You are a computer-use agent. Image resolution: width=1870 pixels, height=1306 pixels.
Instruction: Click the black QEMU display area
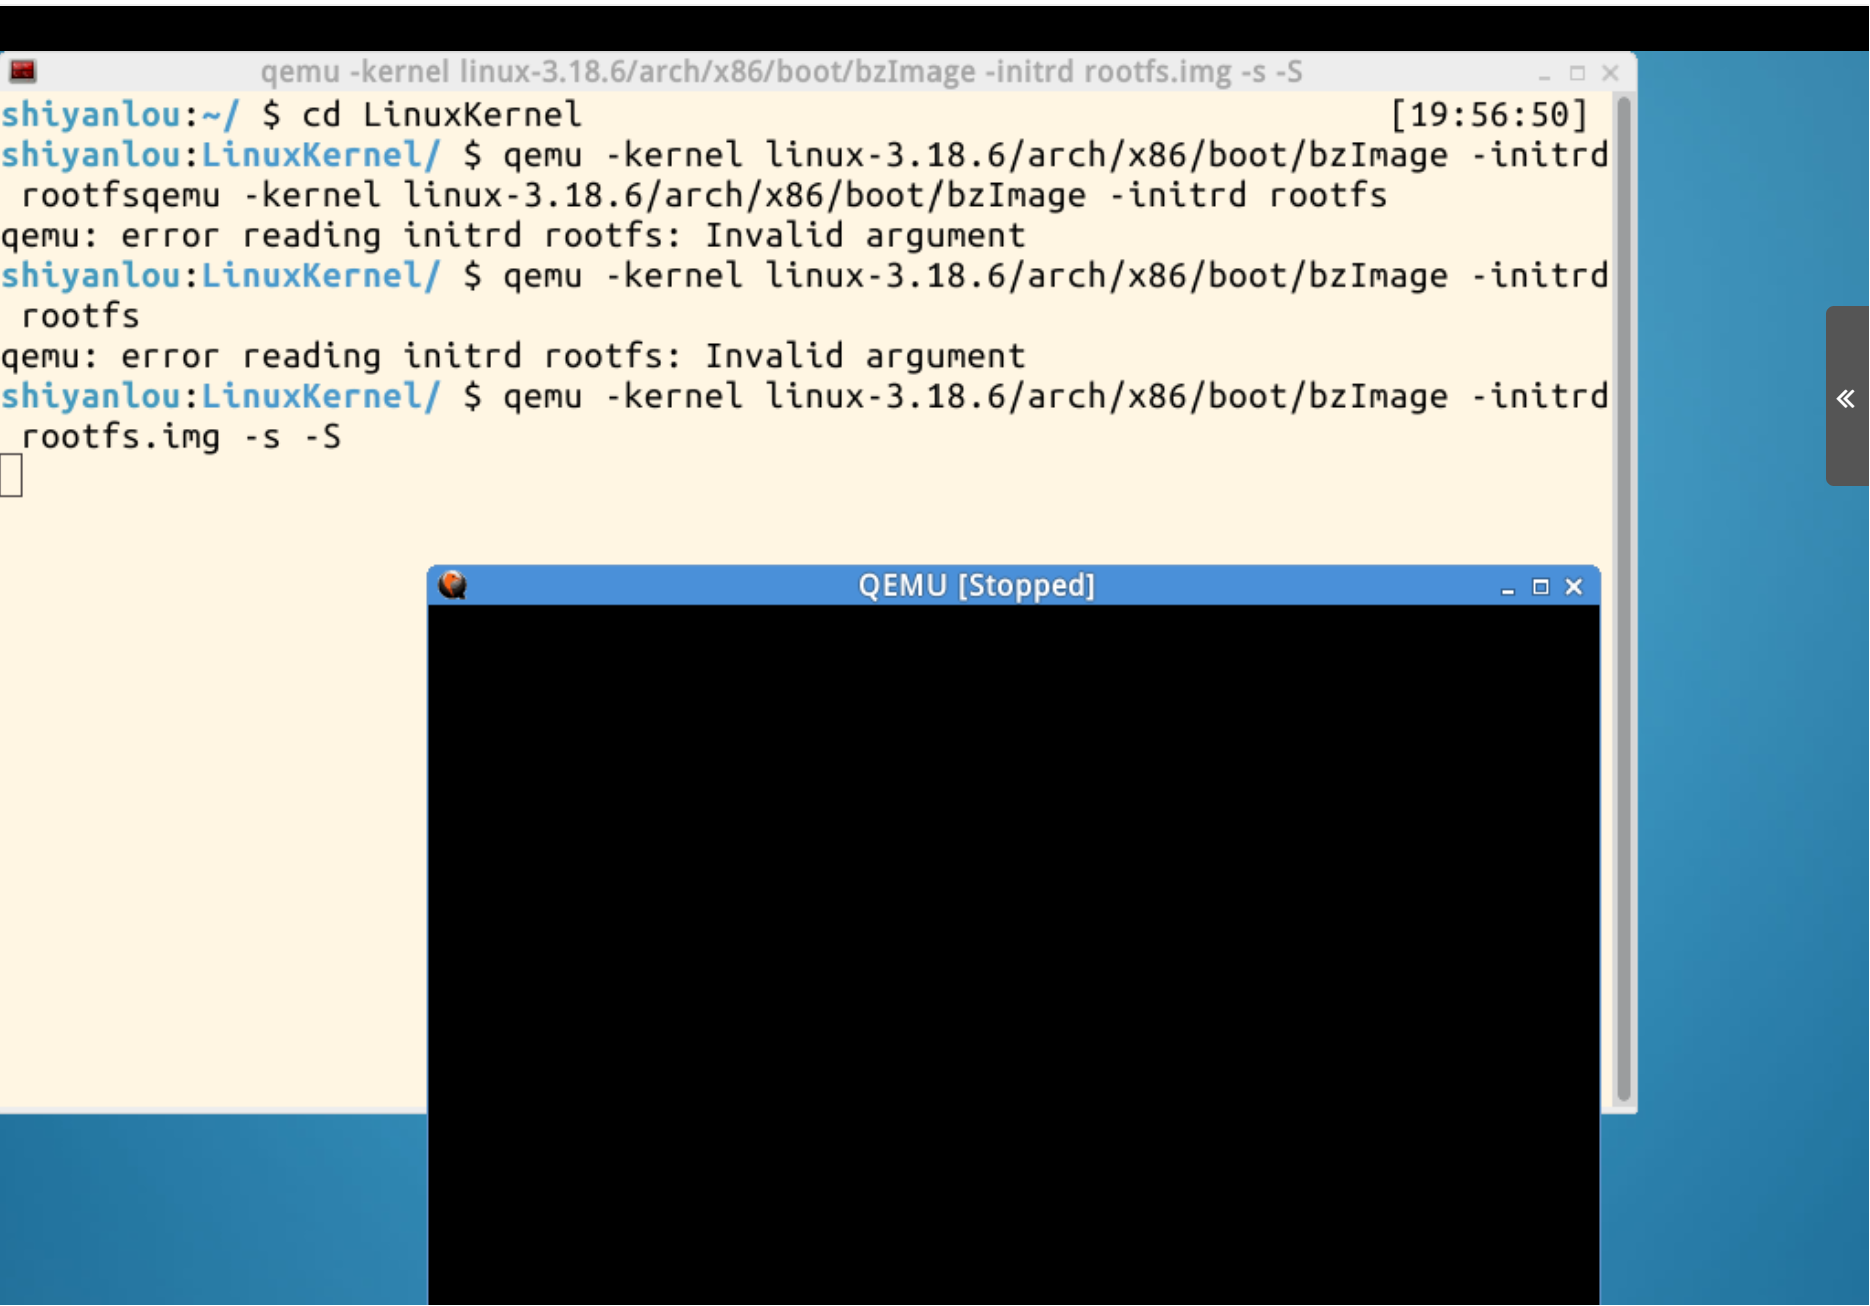coord(1013,954)
